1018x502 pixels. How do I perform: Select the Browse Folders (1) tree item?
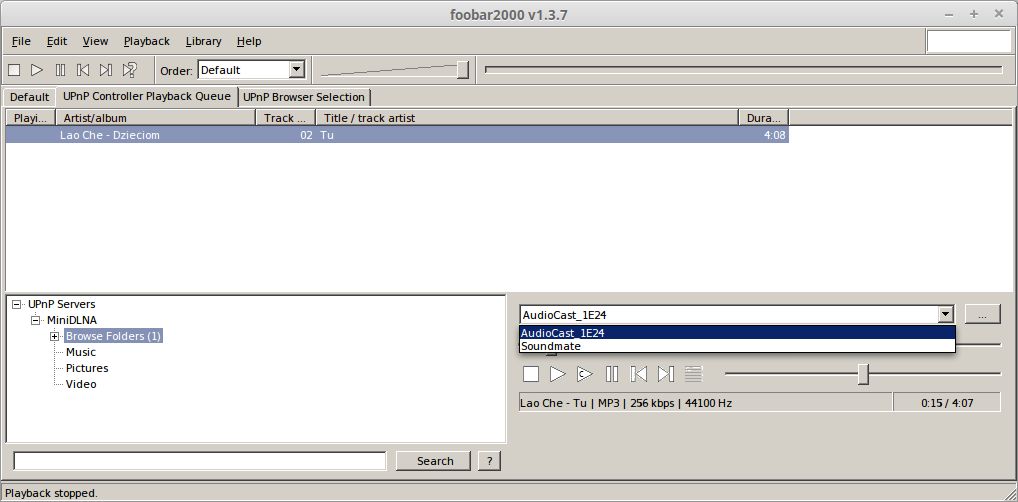pos(113,336)
